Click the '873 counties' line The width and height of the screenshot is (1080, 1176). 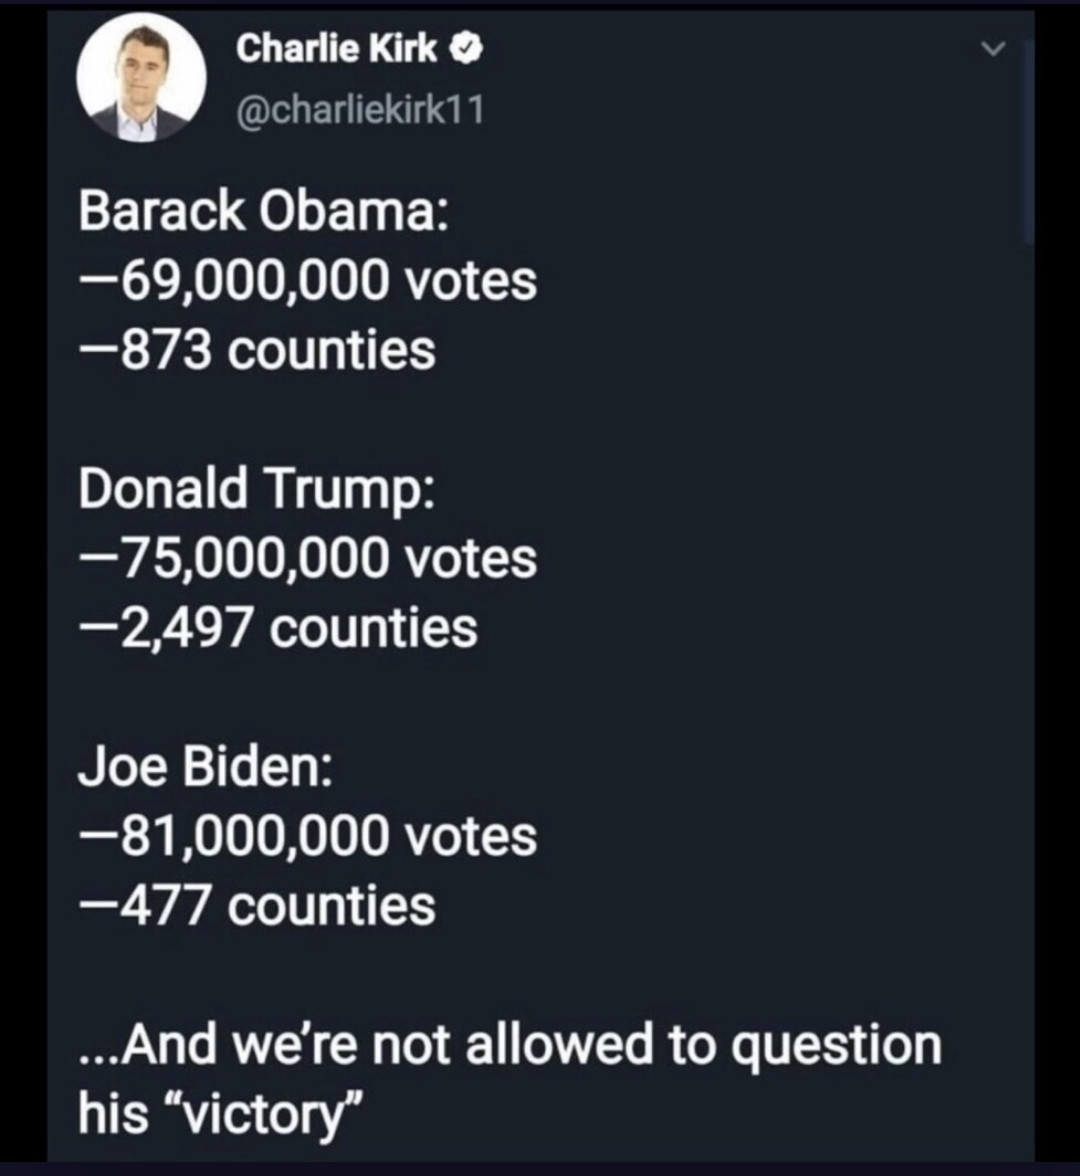coord(258,350)
